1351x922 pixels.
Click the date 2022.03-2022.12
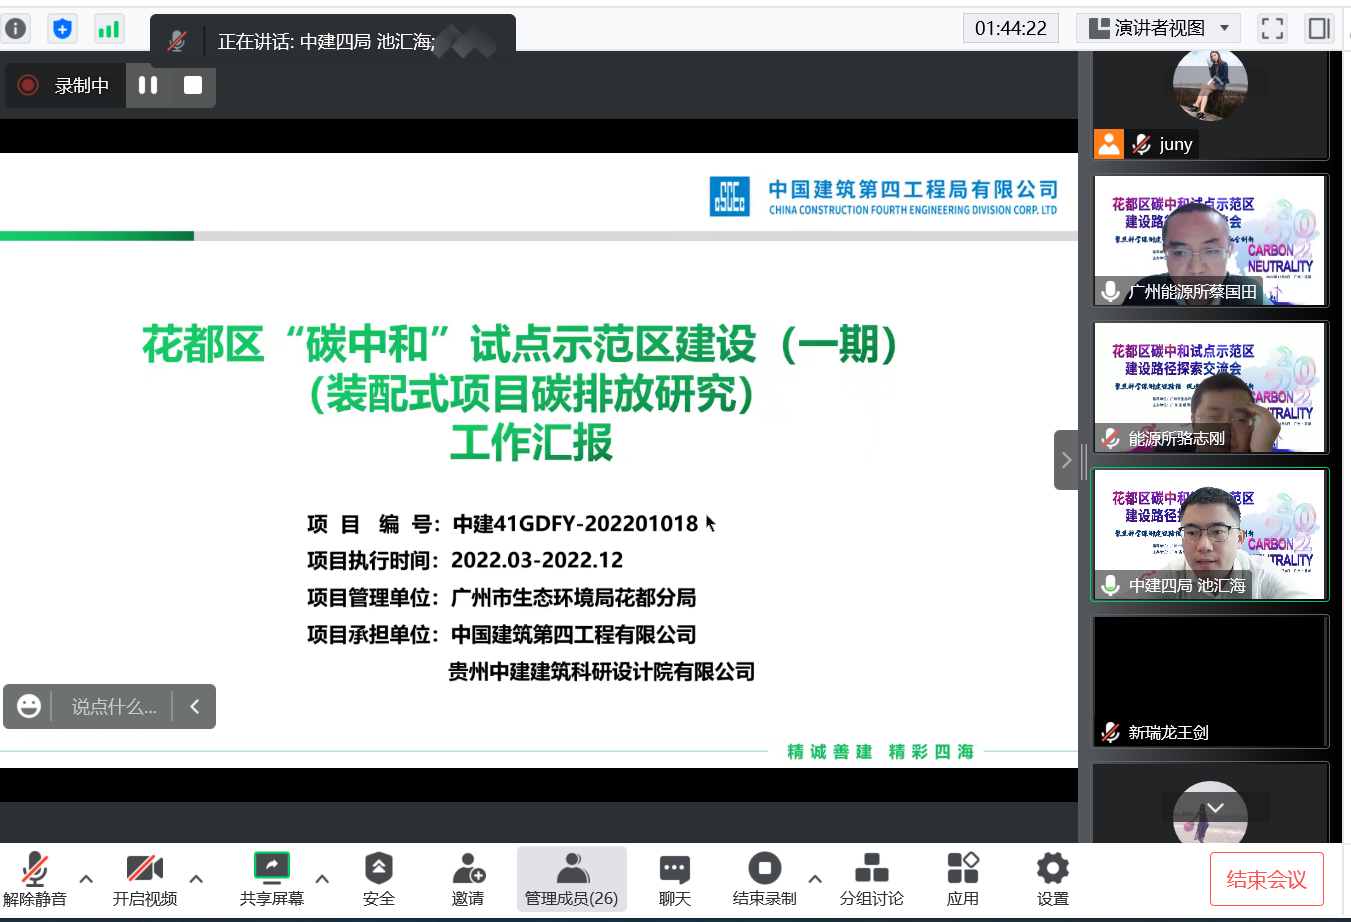pos(537,560)
